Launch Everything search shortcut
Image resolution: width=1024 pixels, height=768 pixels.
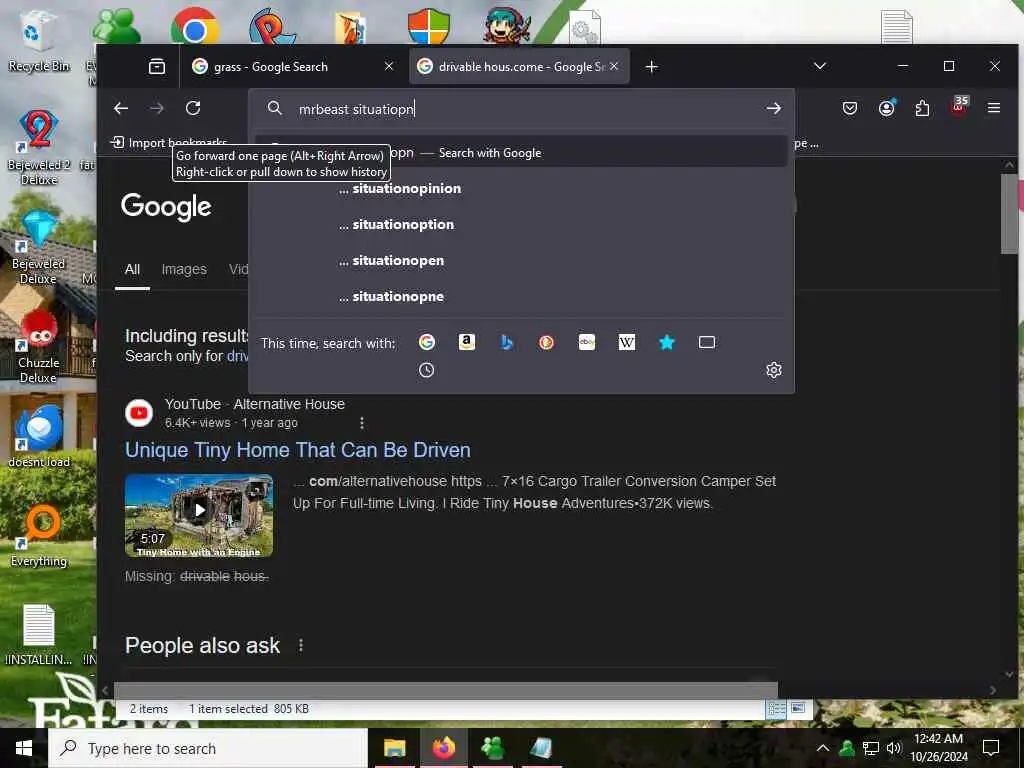[x=39, y=536]
